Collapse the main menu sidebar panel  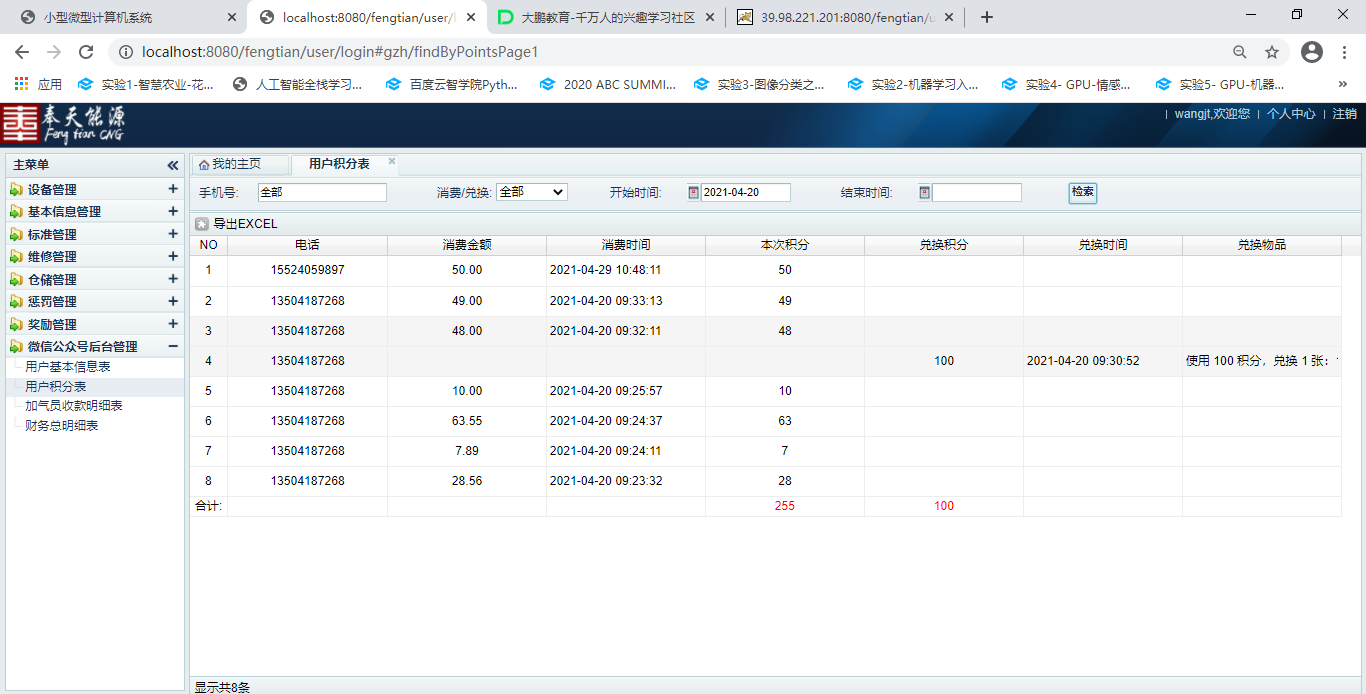click(172, 165)
